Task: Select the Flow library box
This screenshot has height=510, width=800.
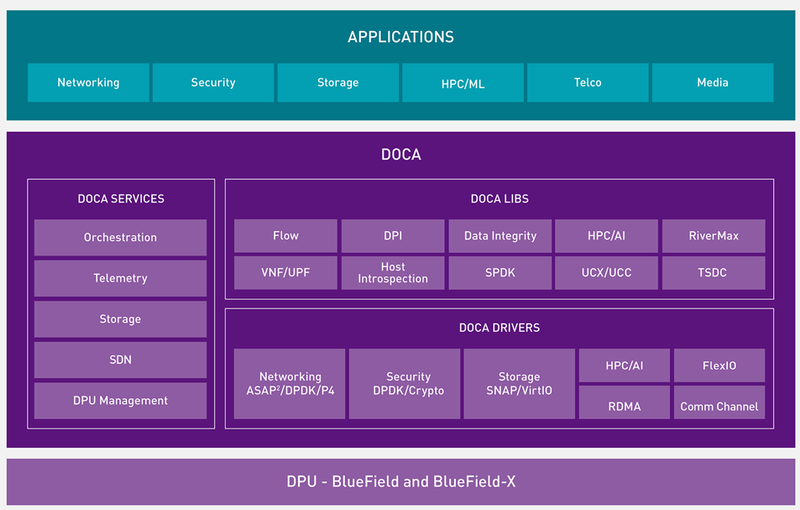Action: (286, 236)
